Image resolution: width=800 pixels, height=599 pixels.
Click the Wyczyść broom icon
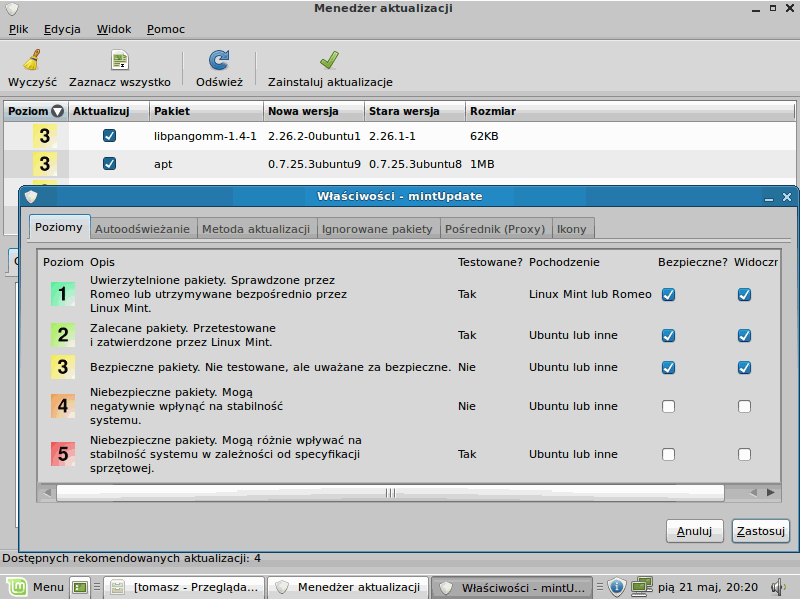pyautogui.click(x=32, y=60)
